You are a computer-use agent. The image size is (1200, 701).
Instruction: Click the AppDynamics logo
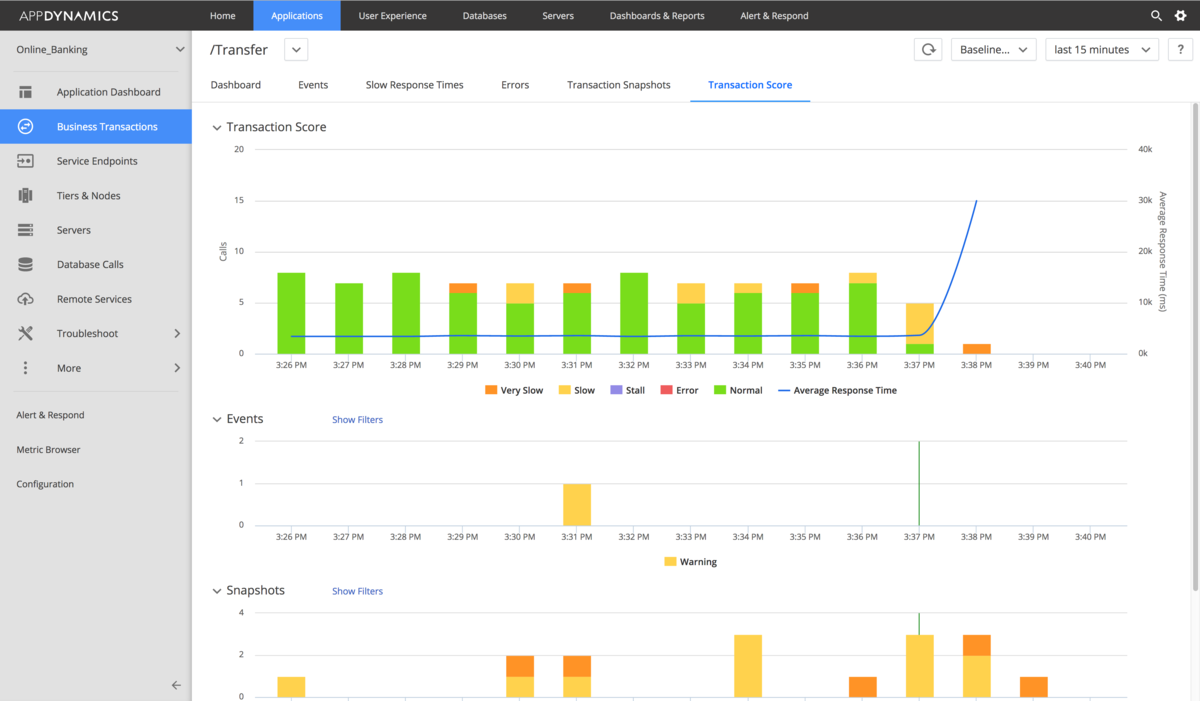[69, 16]
